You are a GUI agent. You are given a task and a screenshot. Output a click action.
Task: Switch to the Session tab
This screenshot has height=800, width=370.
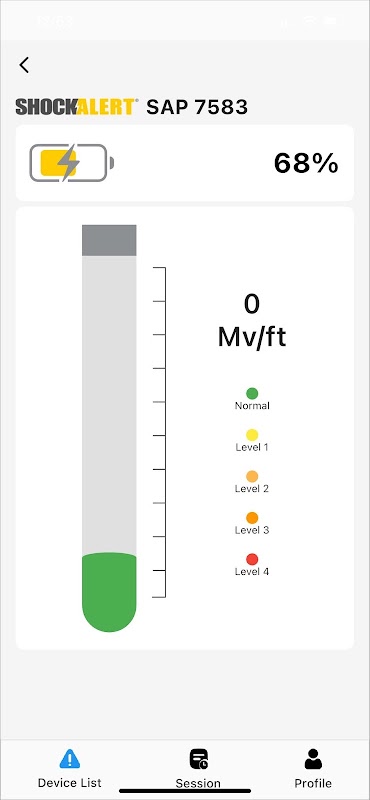click(198, 769)
